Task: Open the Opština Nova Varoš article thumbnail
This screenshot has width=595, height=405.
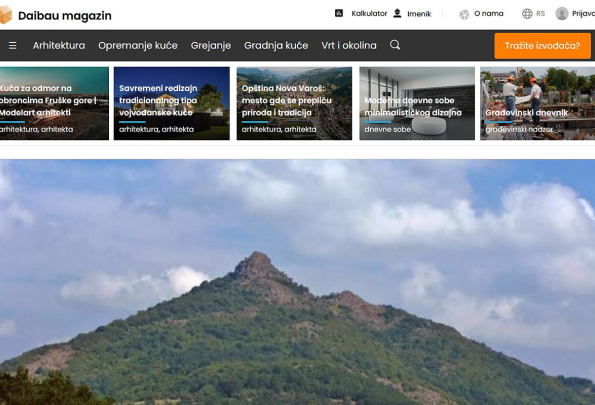Action: (x=294, y=103)
